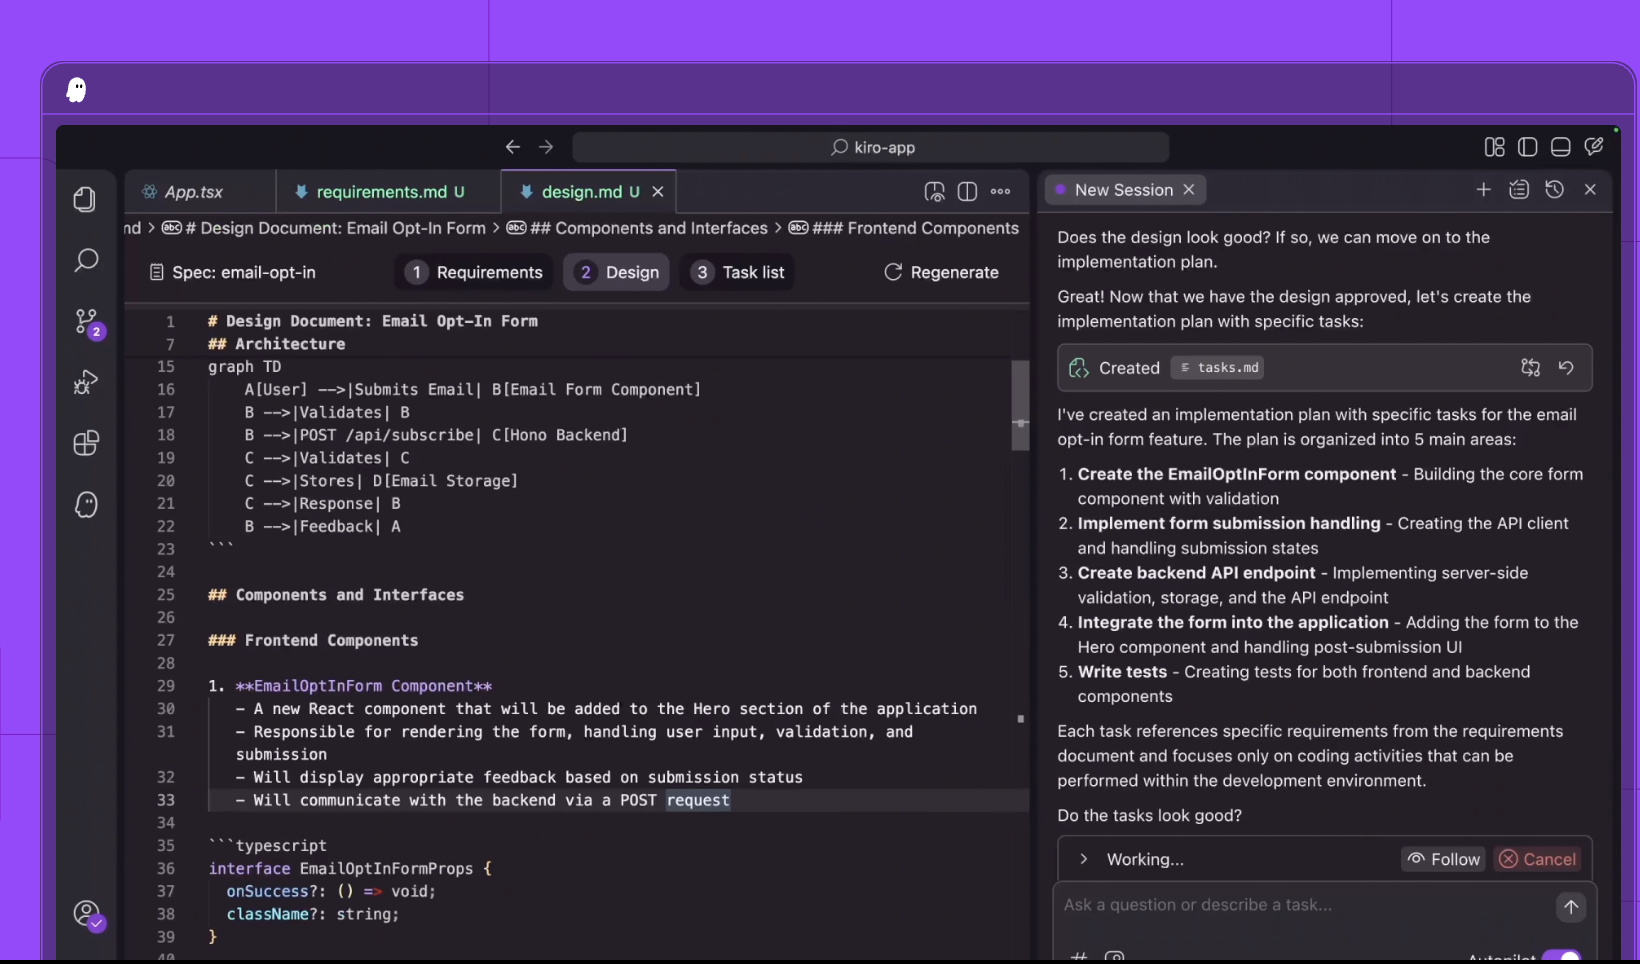
Task: Open the Frontend Components breadcrumb
Action: (904, 228)
